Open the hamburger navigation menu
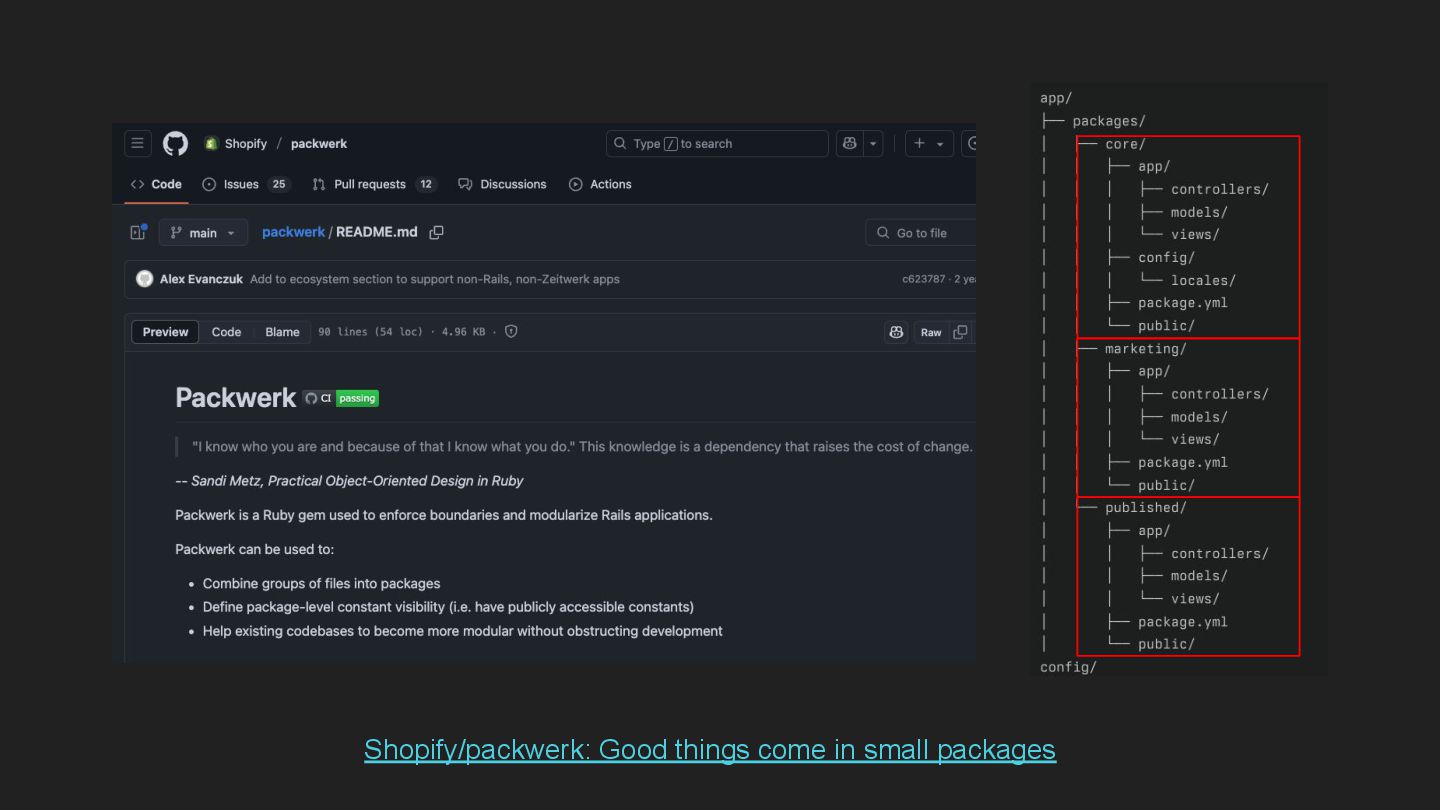Viewport: 1440px width, 810px height. coord(138,144)
